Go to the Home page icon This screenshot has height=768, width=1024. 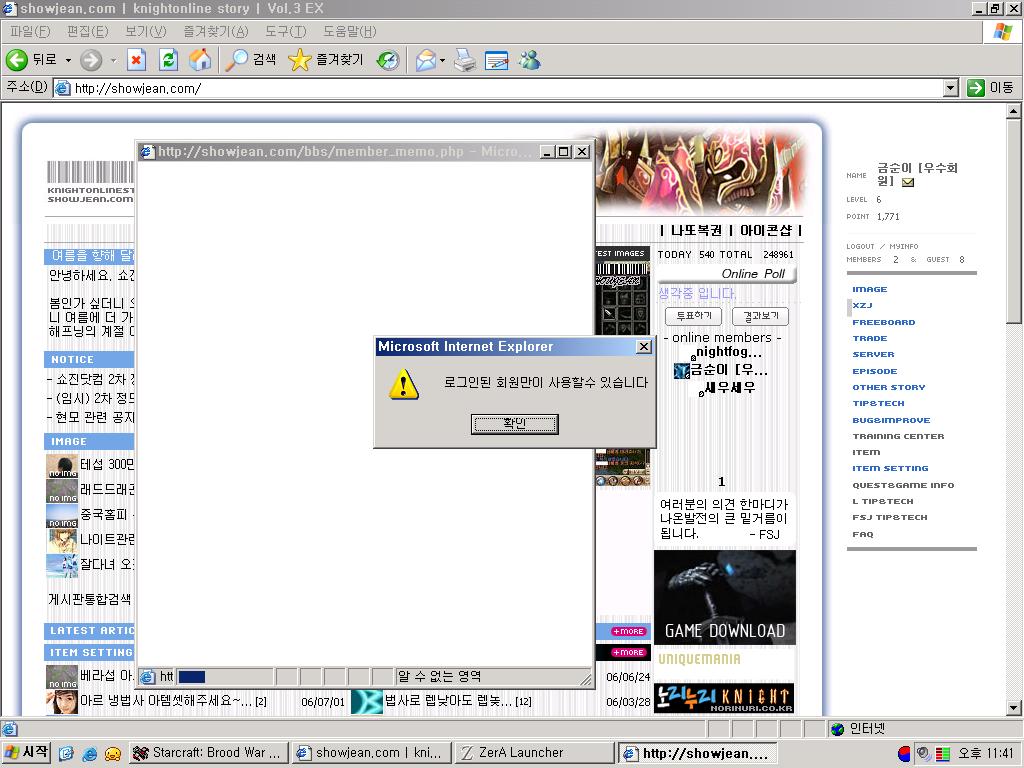[200, 60]
